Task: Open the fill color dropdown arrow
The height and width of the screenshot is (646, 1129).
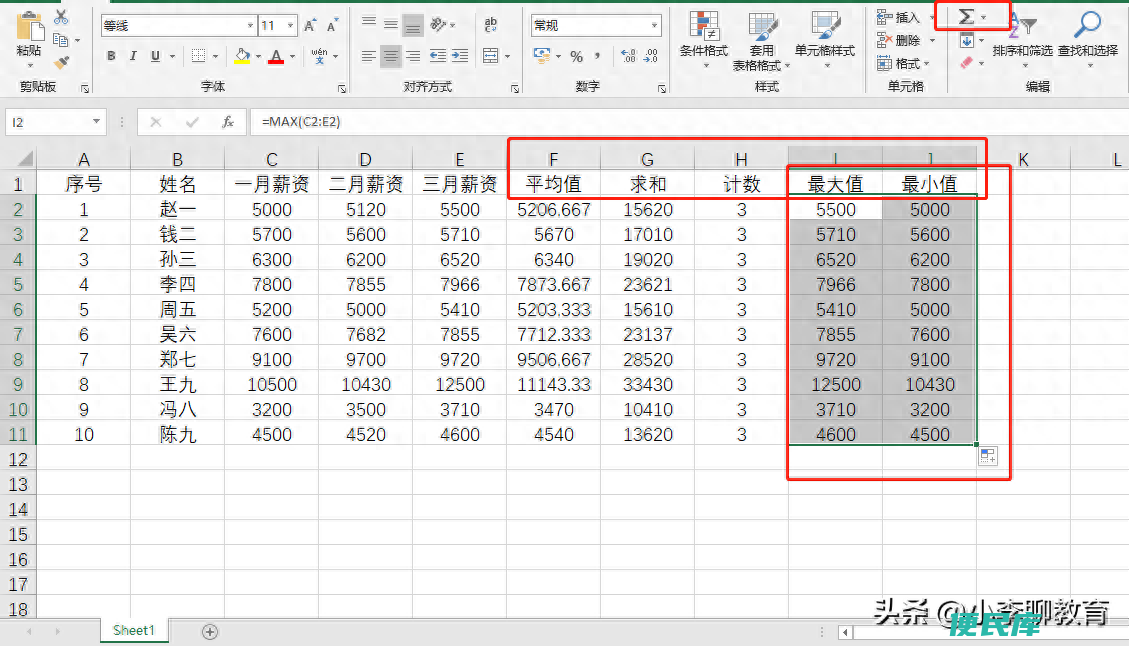Action: (258, 55)
